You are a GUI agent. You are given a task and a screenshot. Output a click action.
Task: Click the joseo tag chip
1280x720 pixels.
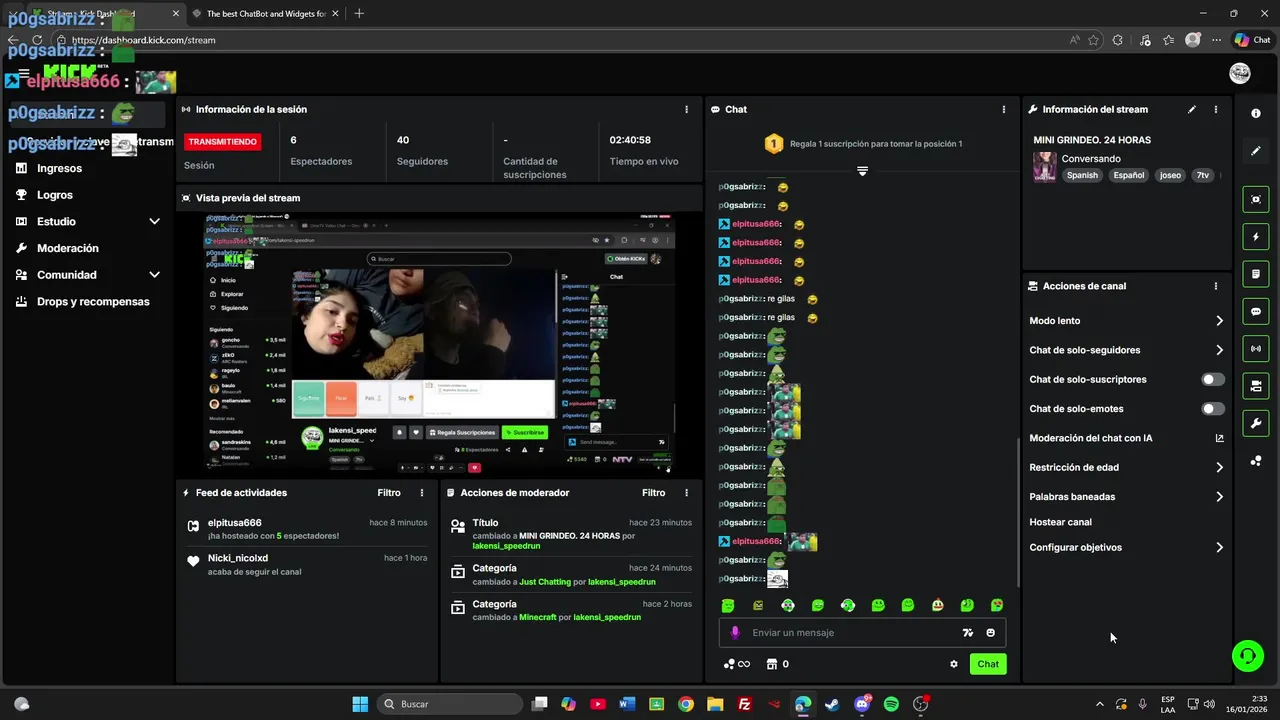1170,175
